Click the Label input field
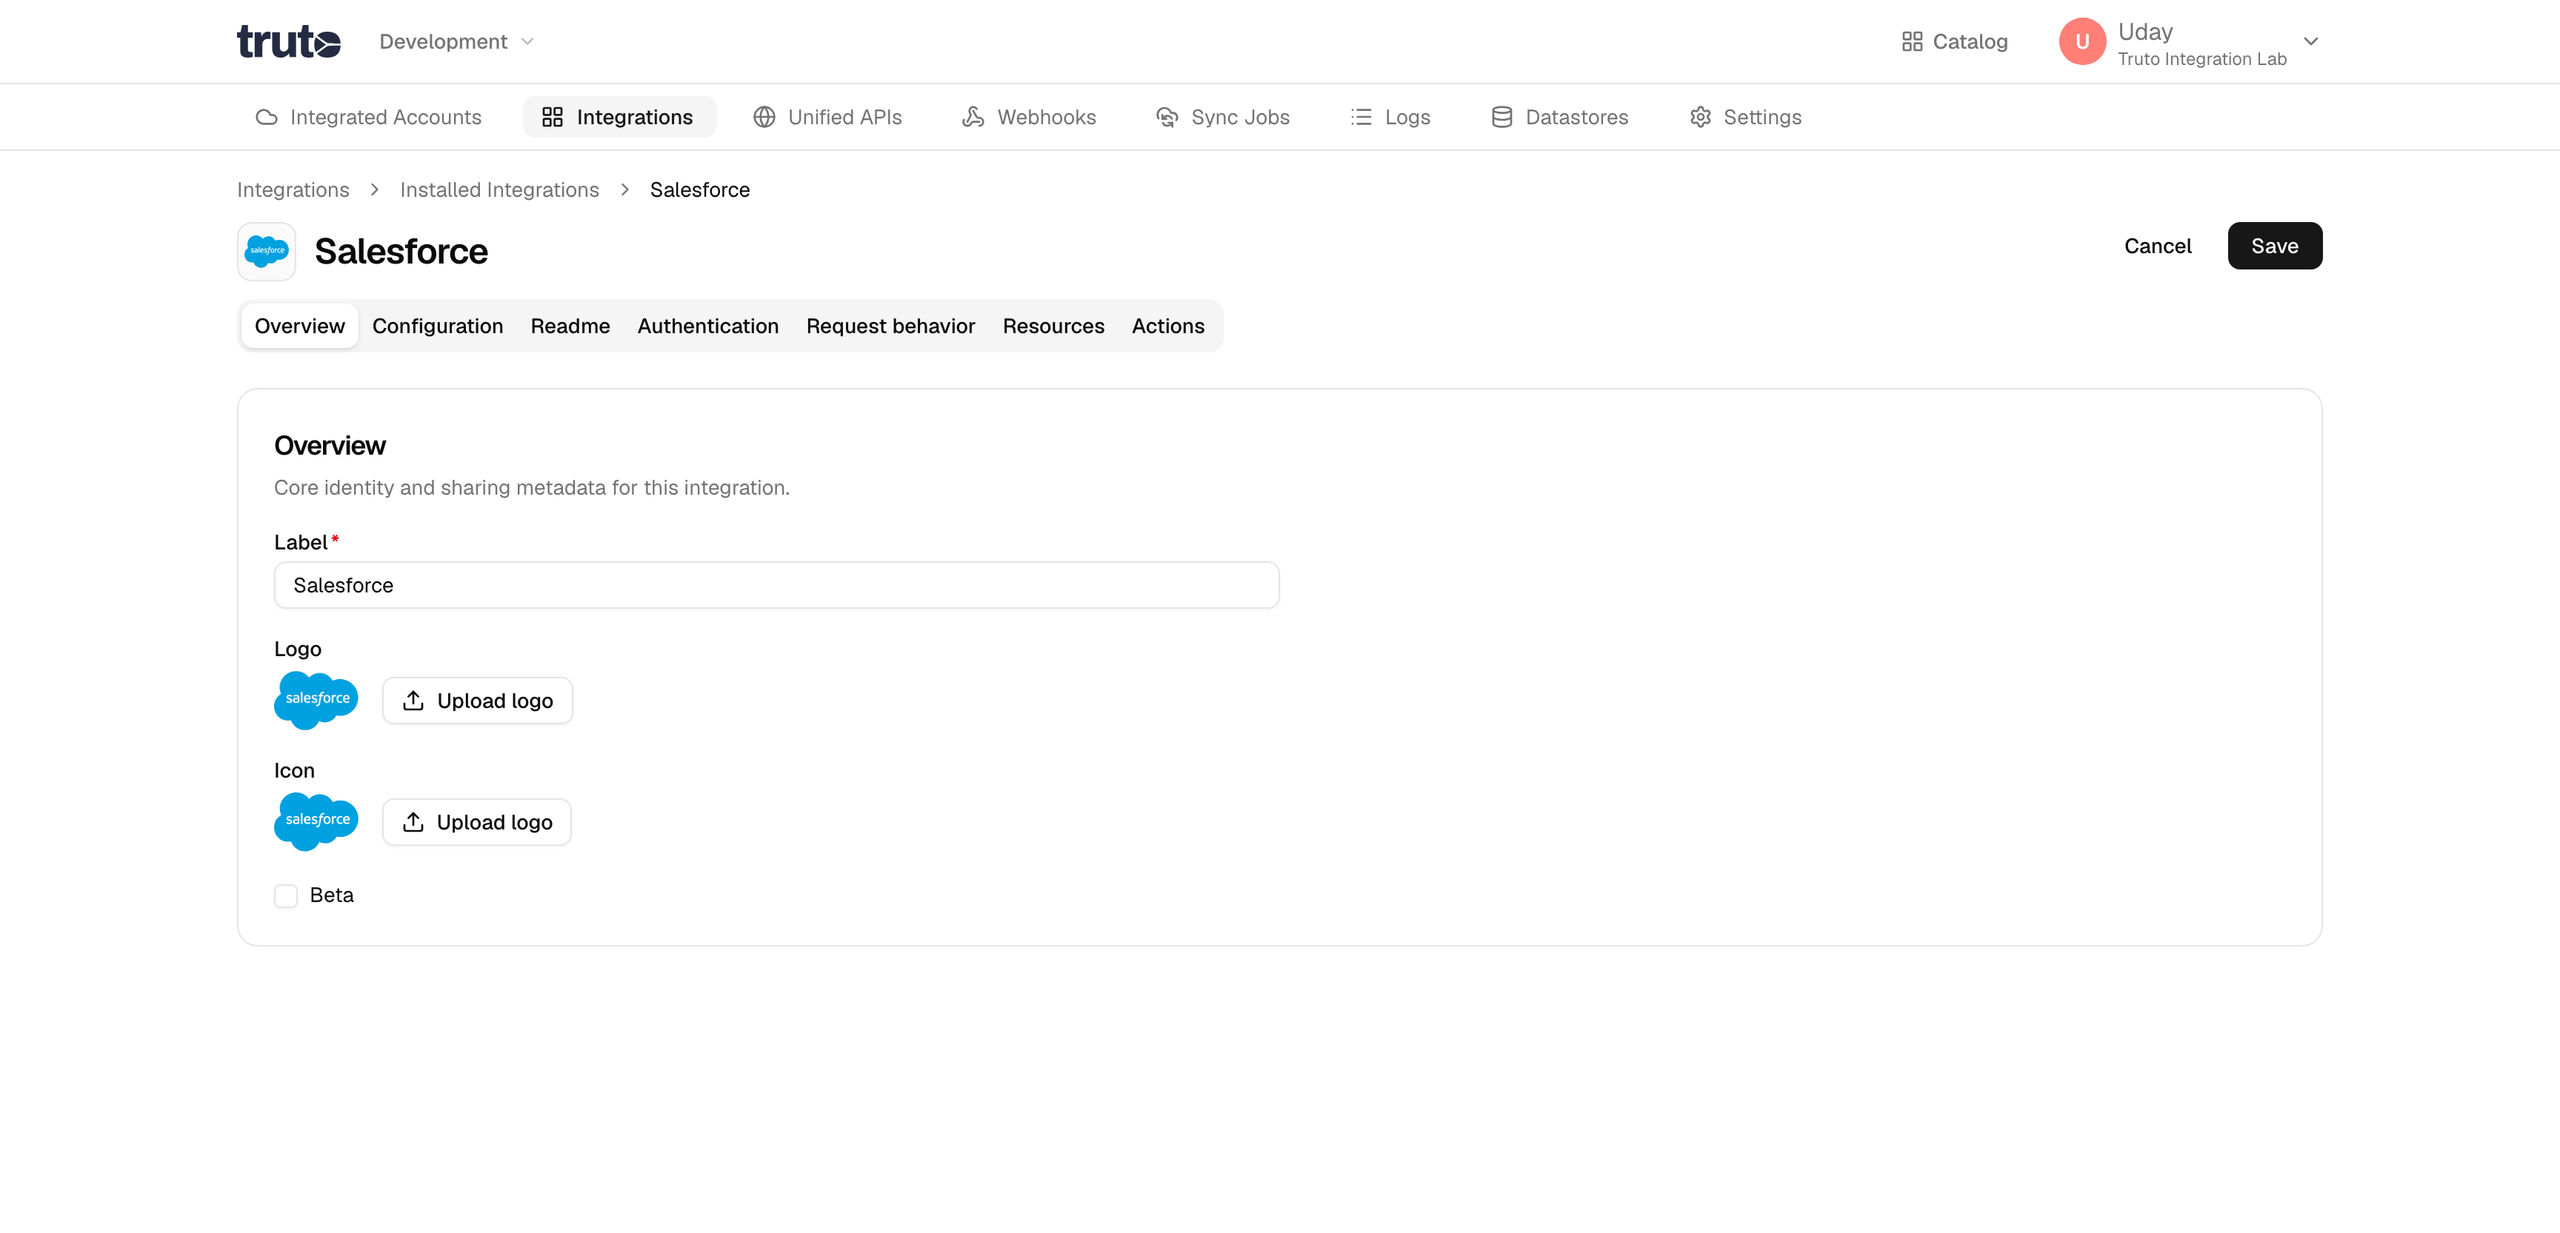Viewport: 2560px width, 1233px height. point(777,585)
